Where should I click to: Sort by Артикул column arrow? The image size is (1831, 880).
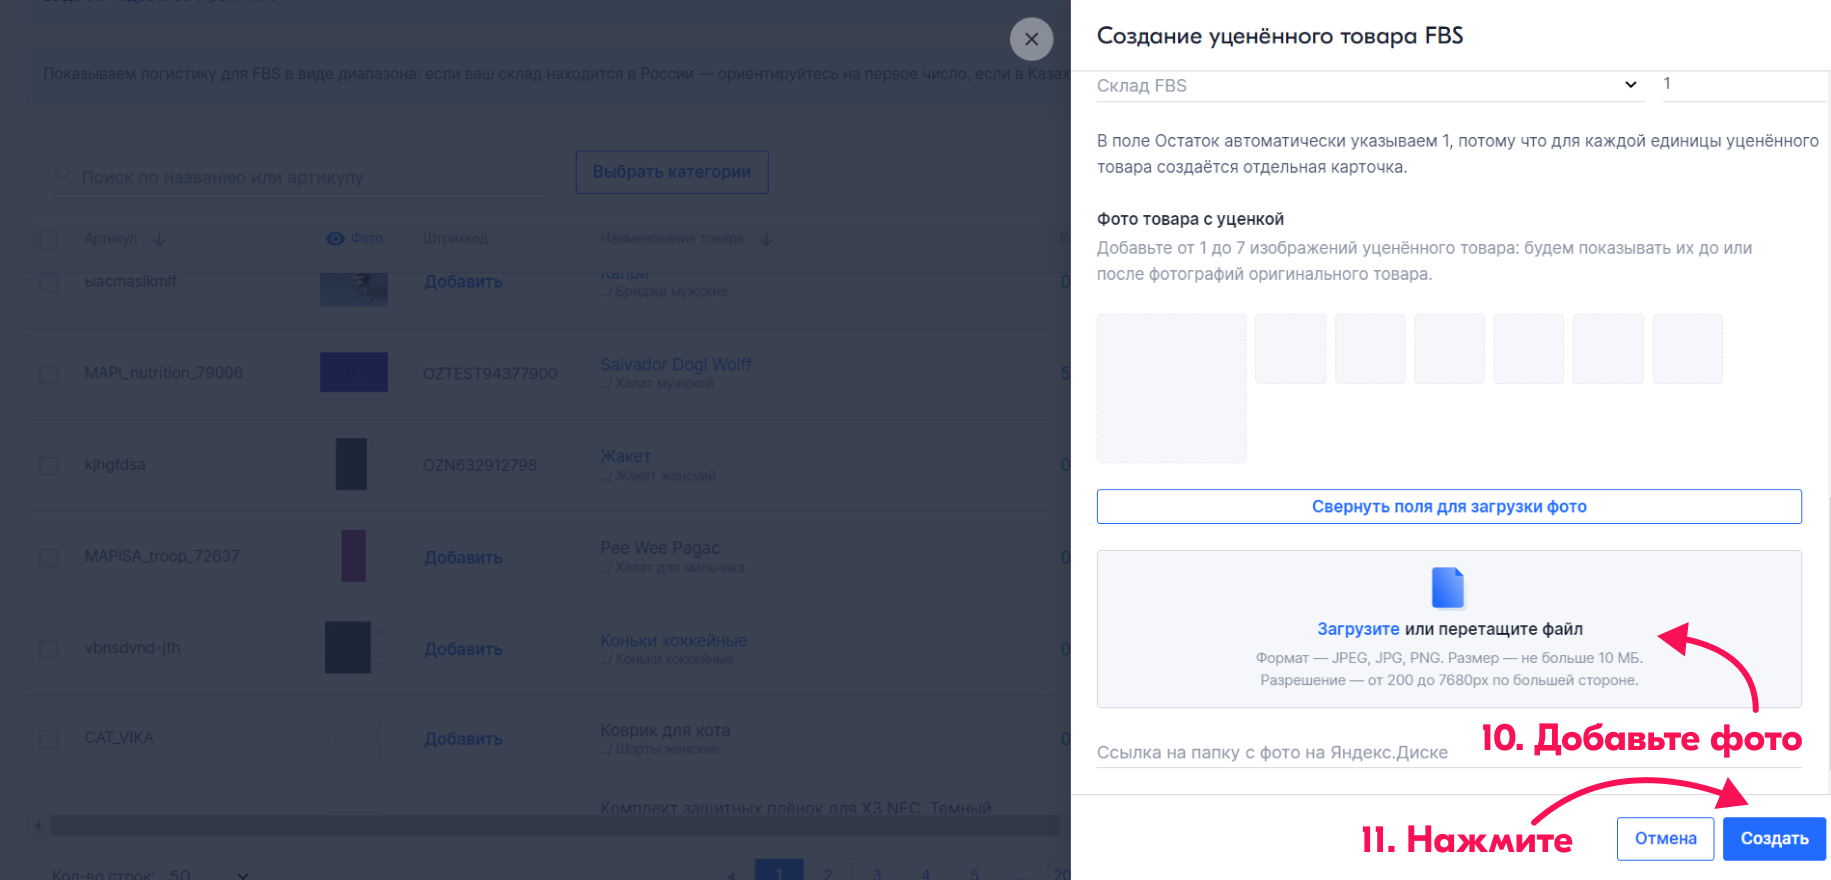160,239
